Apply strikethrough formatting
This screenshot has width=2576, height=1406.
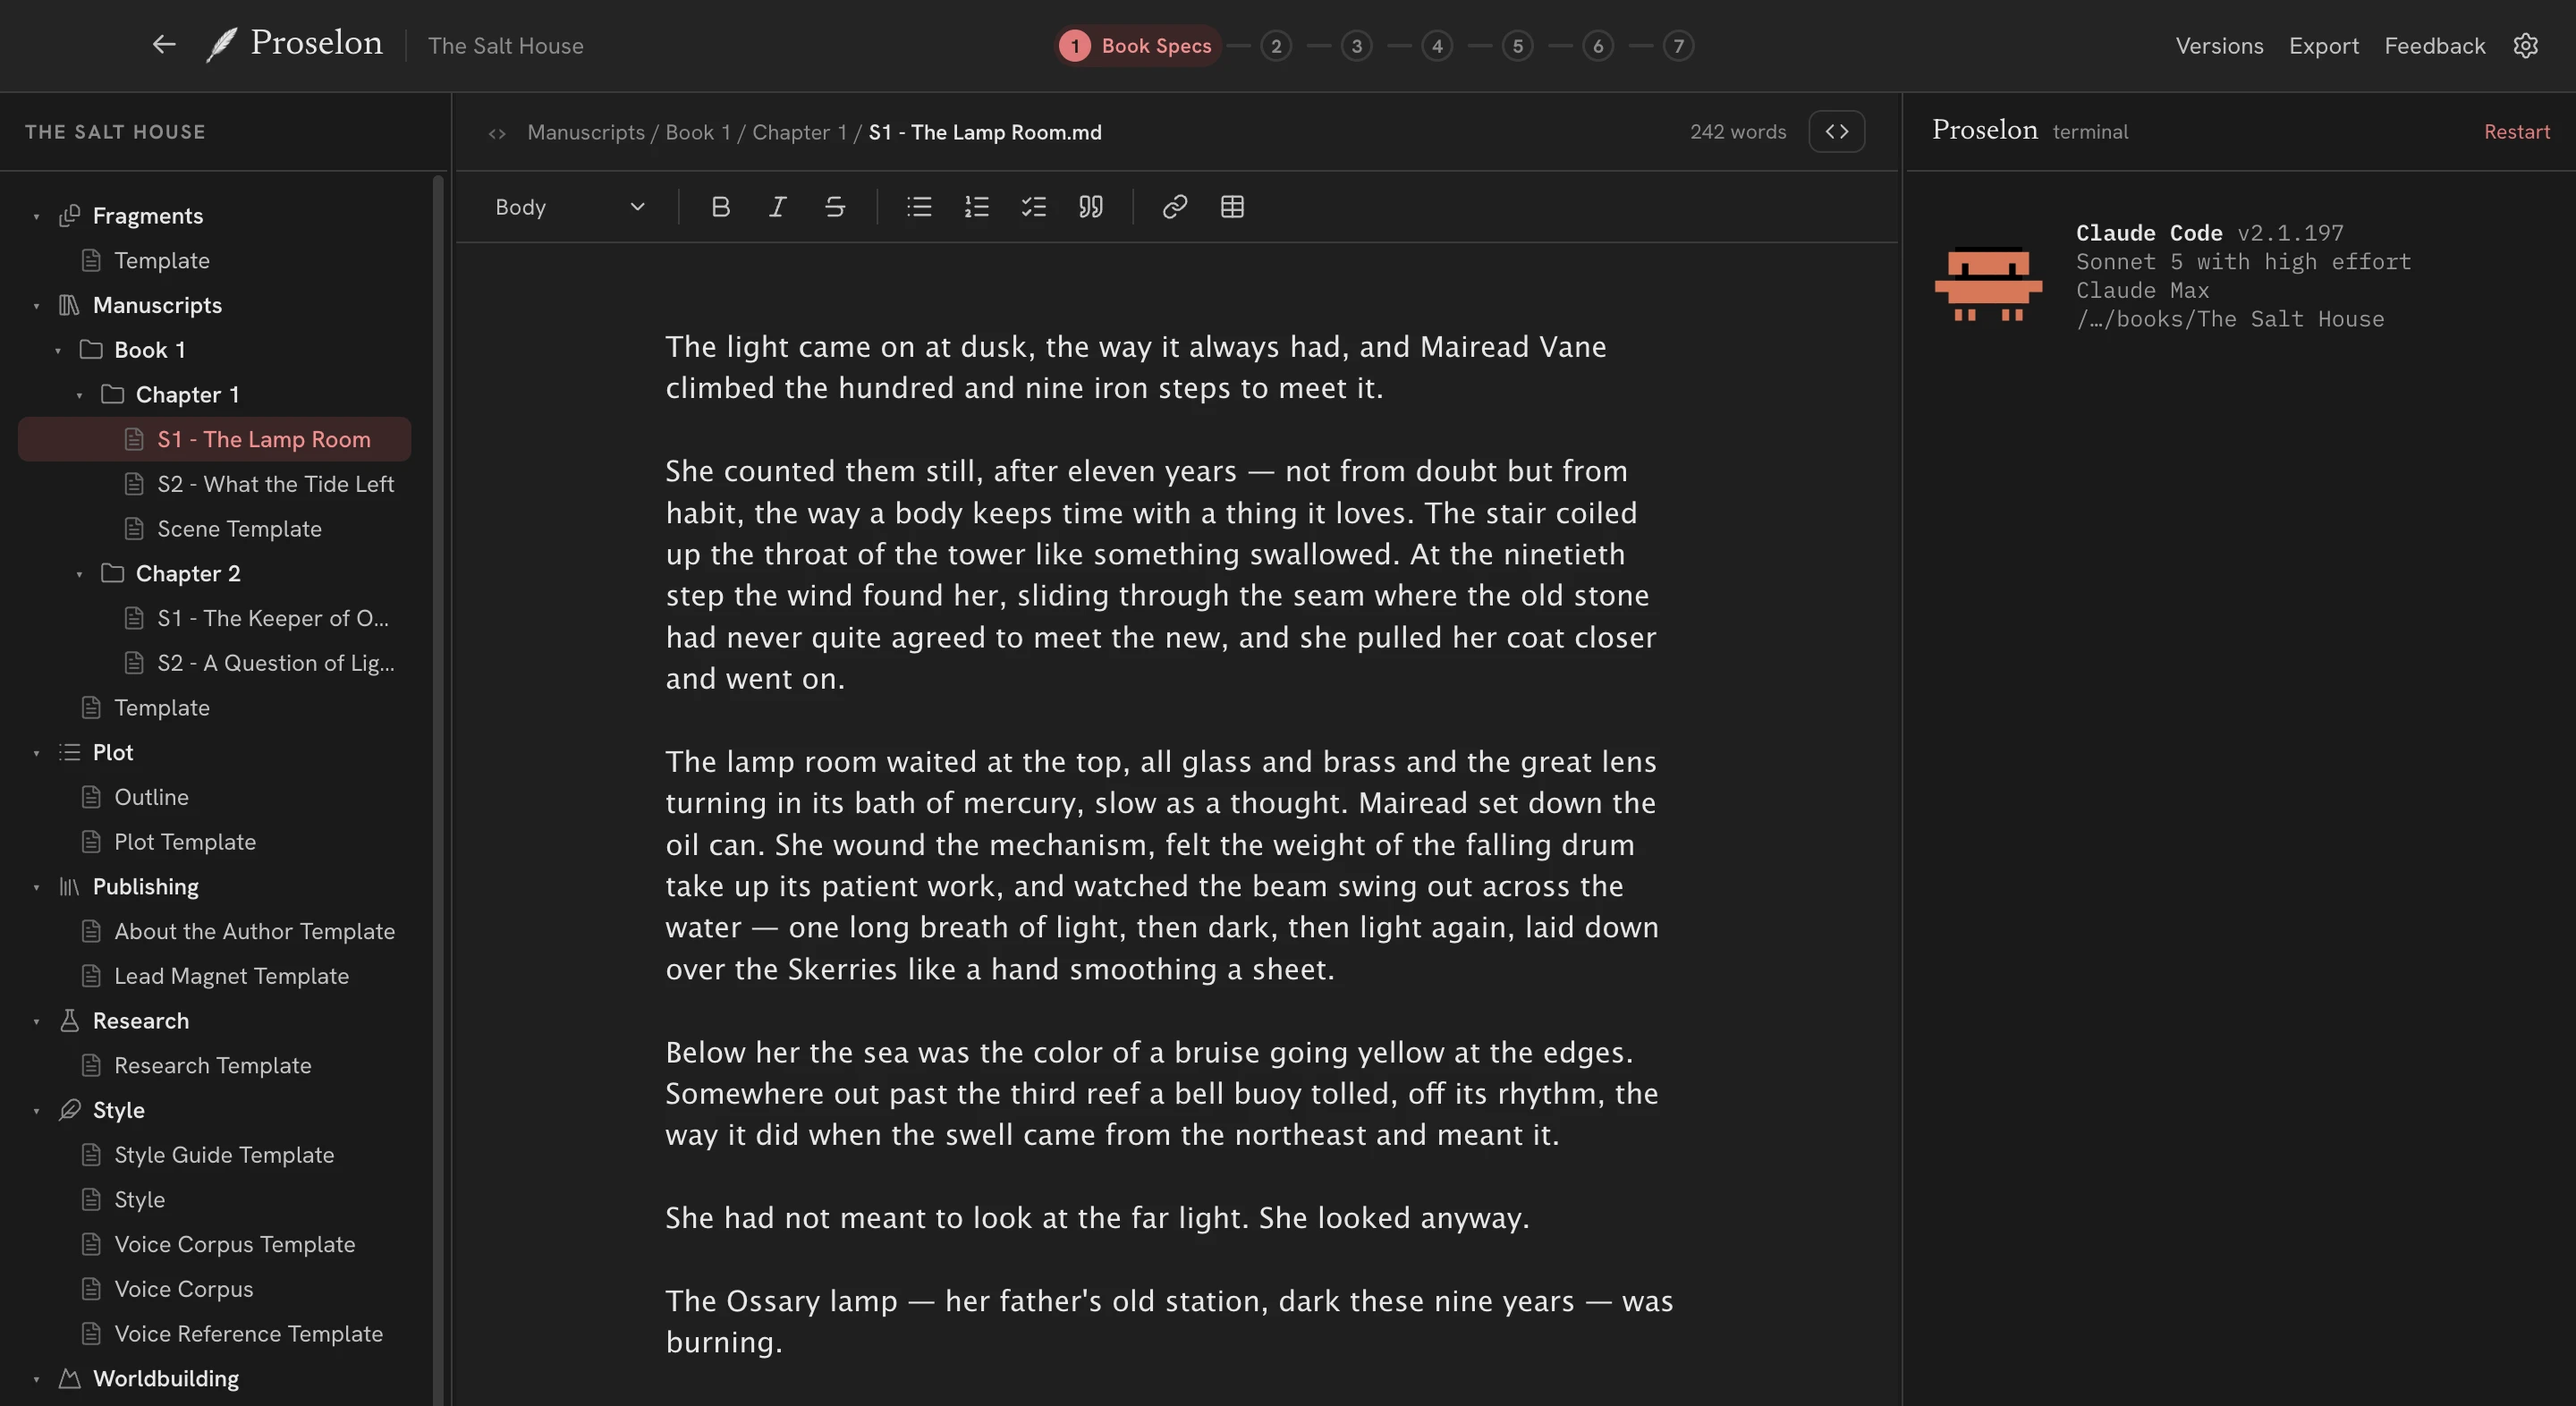pyautogui.click(x=835, y=207)
